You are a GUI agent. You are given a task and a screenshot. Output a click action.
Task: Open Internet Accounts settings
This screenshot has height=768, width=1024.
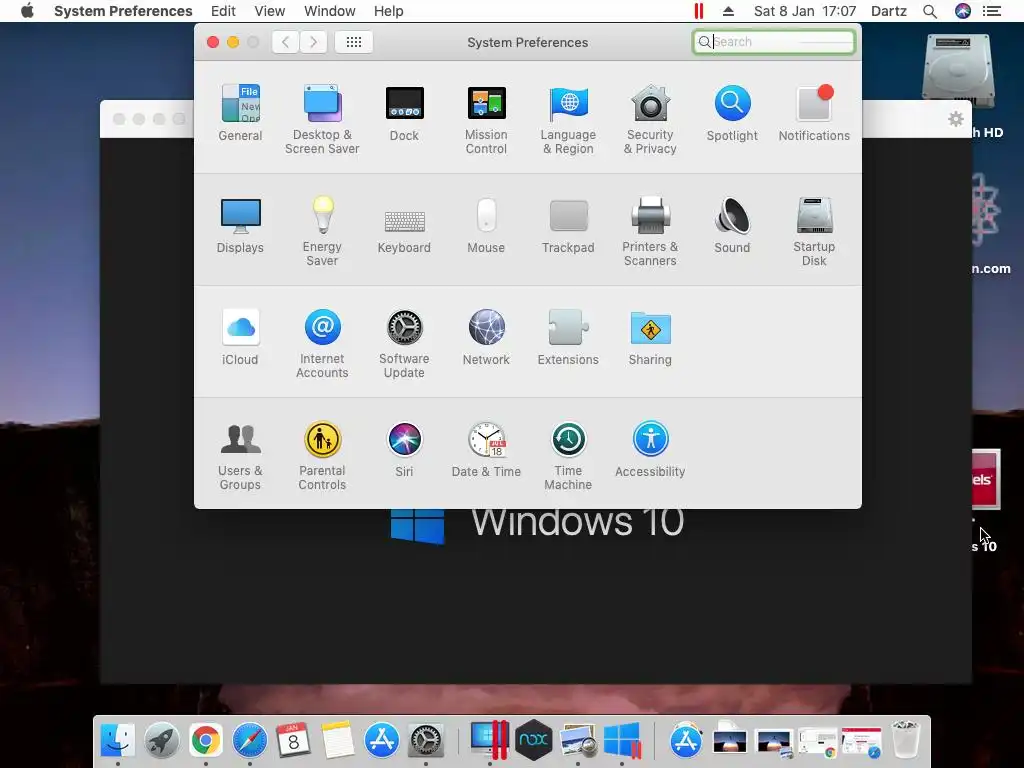click(322, 344)
